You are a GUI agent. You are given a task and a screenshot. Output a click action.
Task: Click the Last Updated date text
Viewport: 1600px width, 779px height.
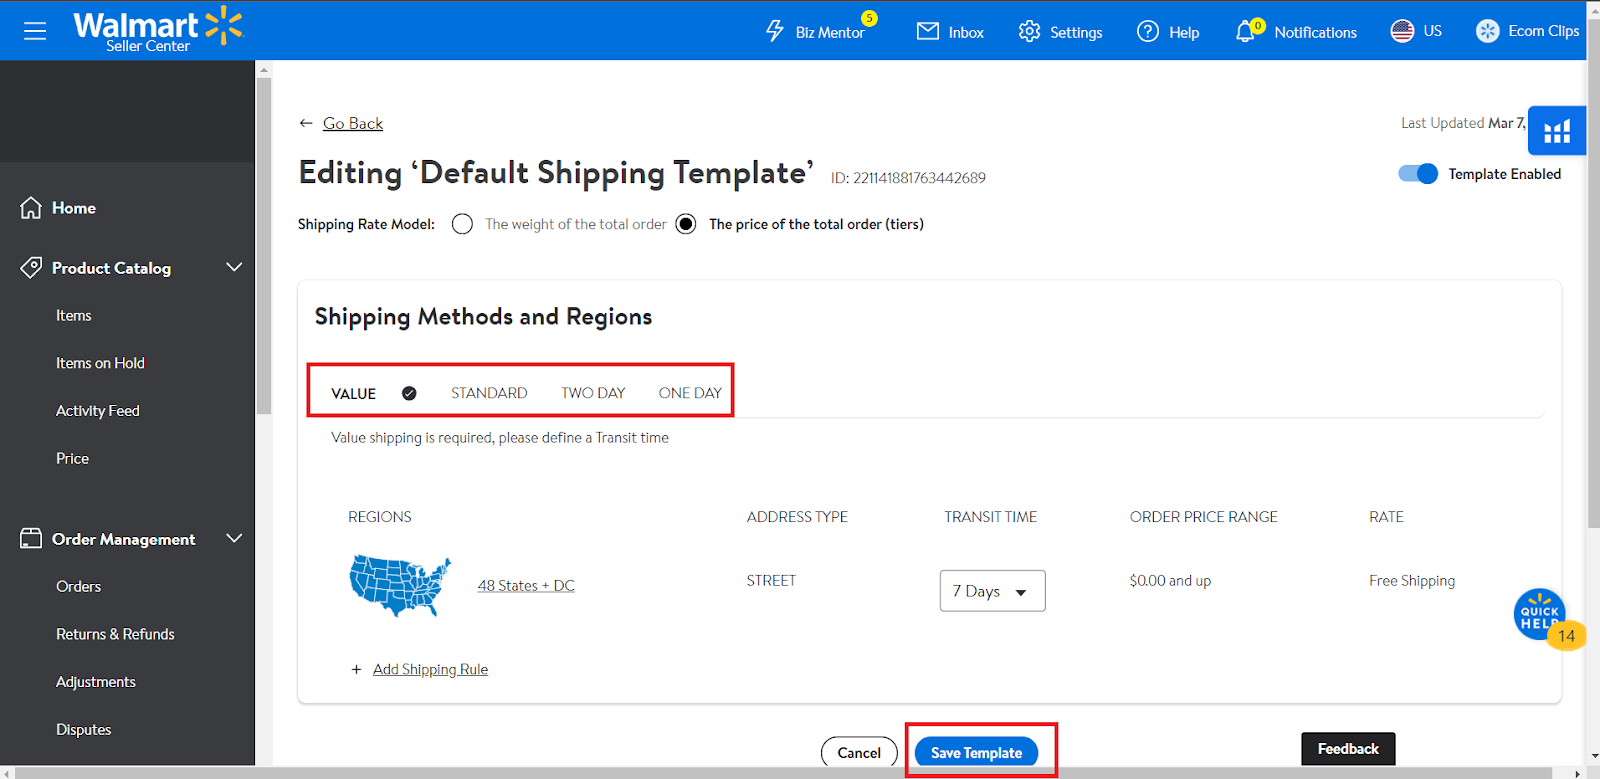[x=1463, y=123]
